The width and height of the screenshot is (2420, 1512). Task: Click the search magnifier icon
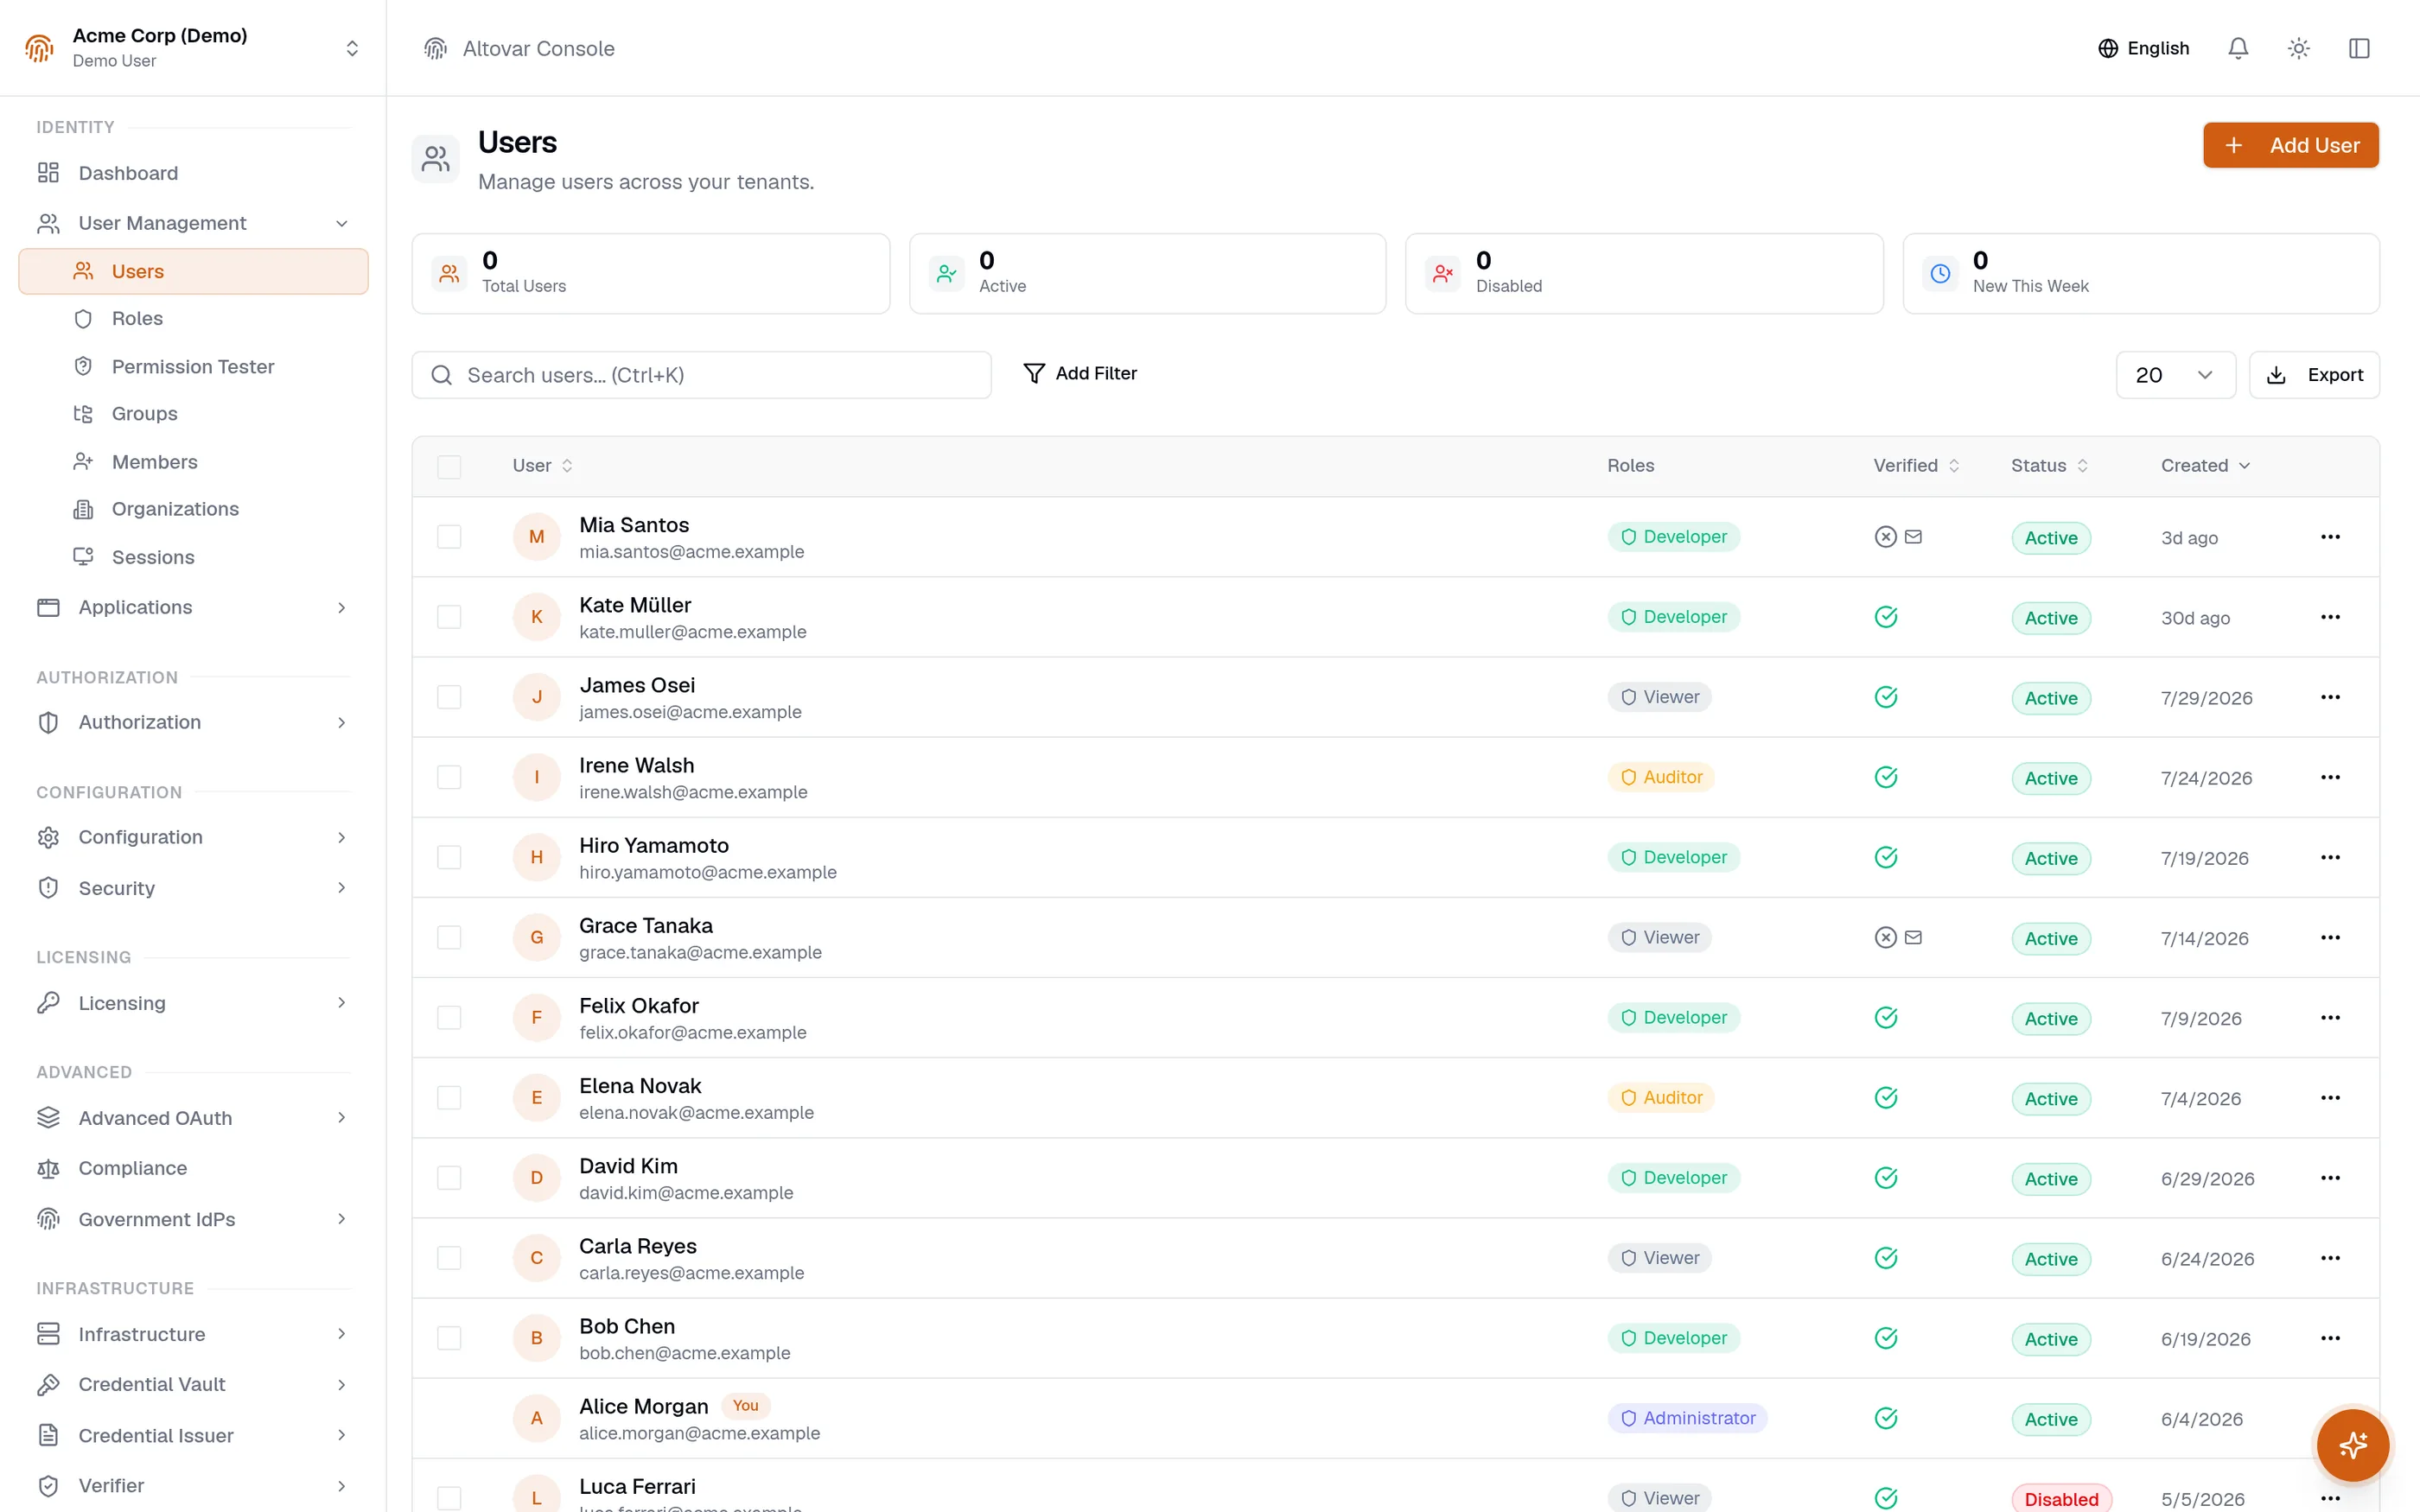(441, 375)
